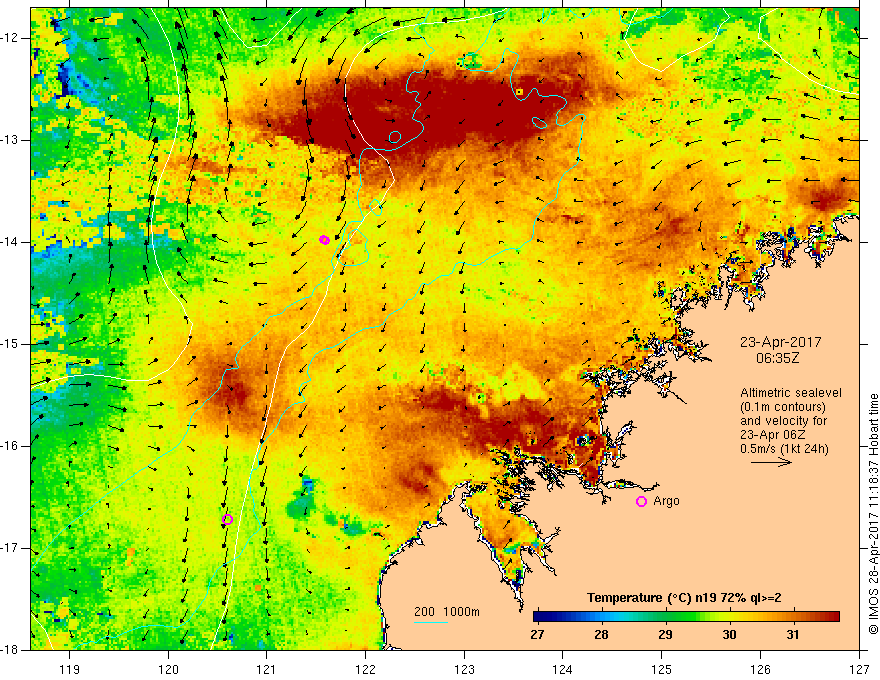Click the '06:35Z' time label
Image resolution: width=880 pixels, height=680 pixels.
777,358
